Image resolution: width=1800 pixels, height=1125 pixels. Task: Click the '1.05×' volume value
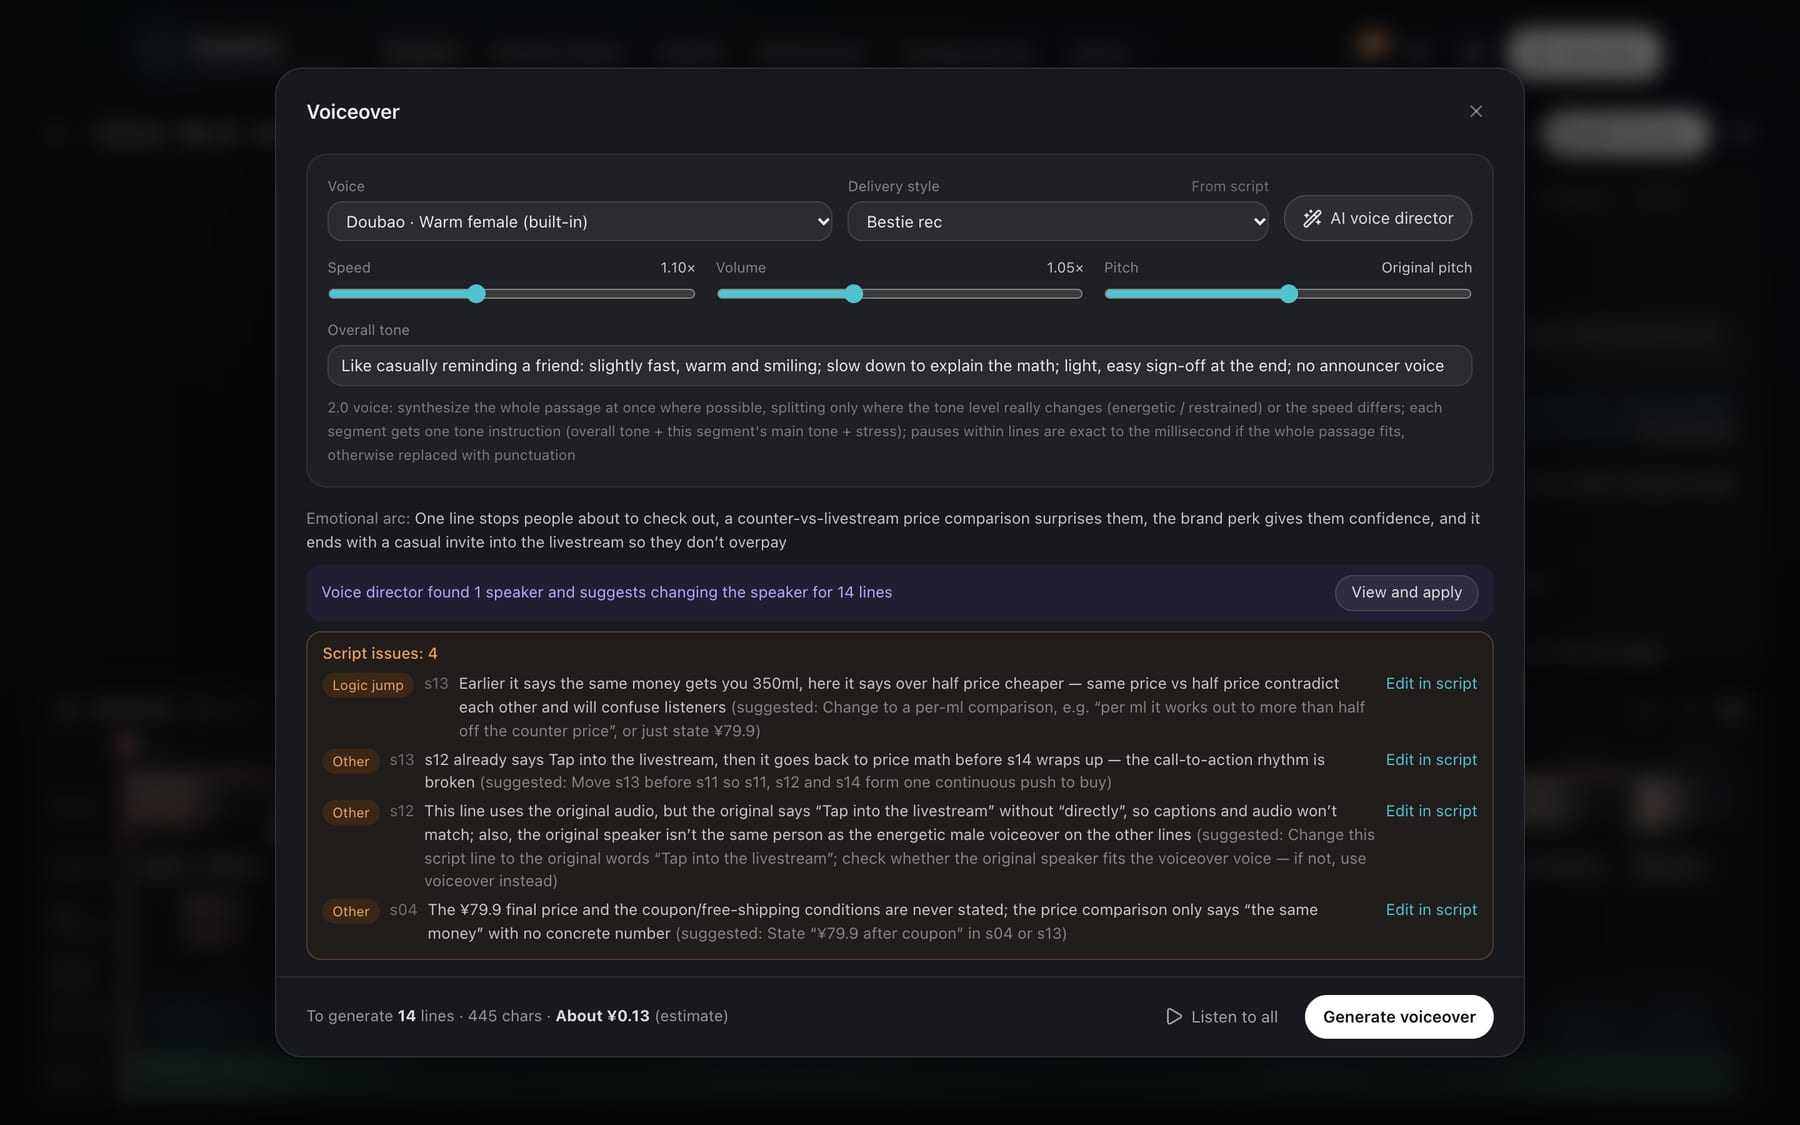tap(1065, 267)
